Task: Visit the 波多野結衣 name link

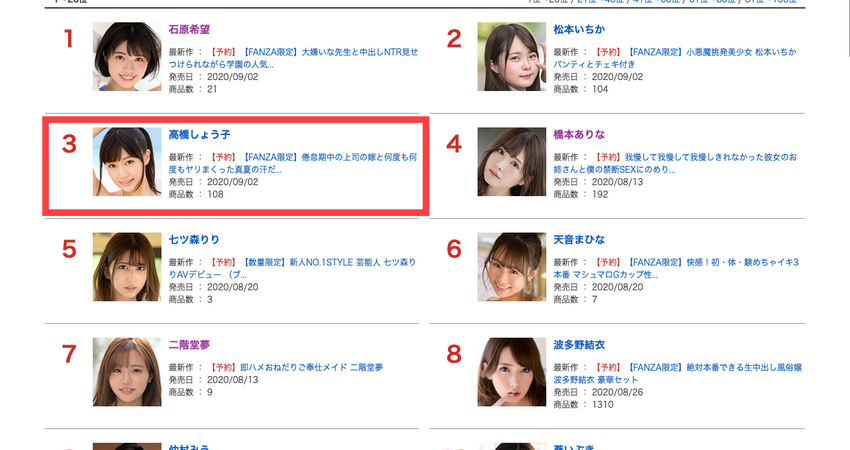Action: click(x=579, y=345)
